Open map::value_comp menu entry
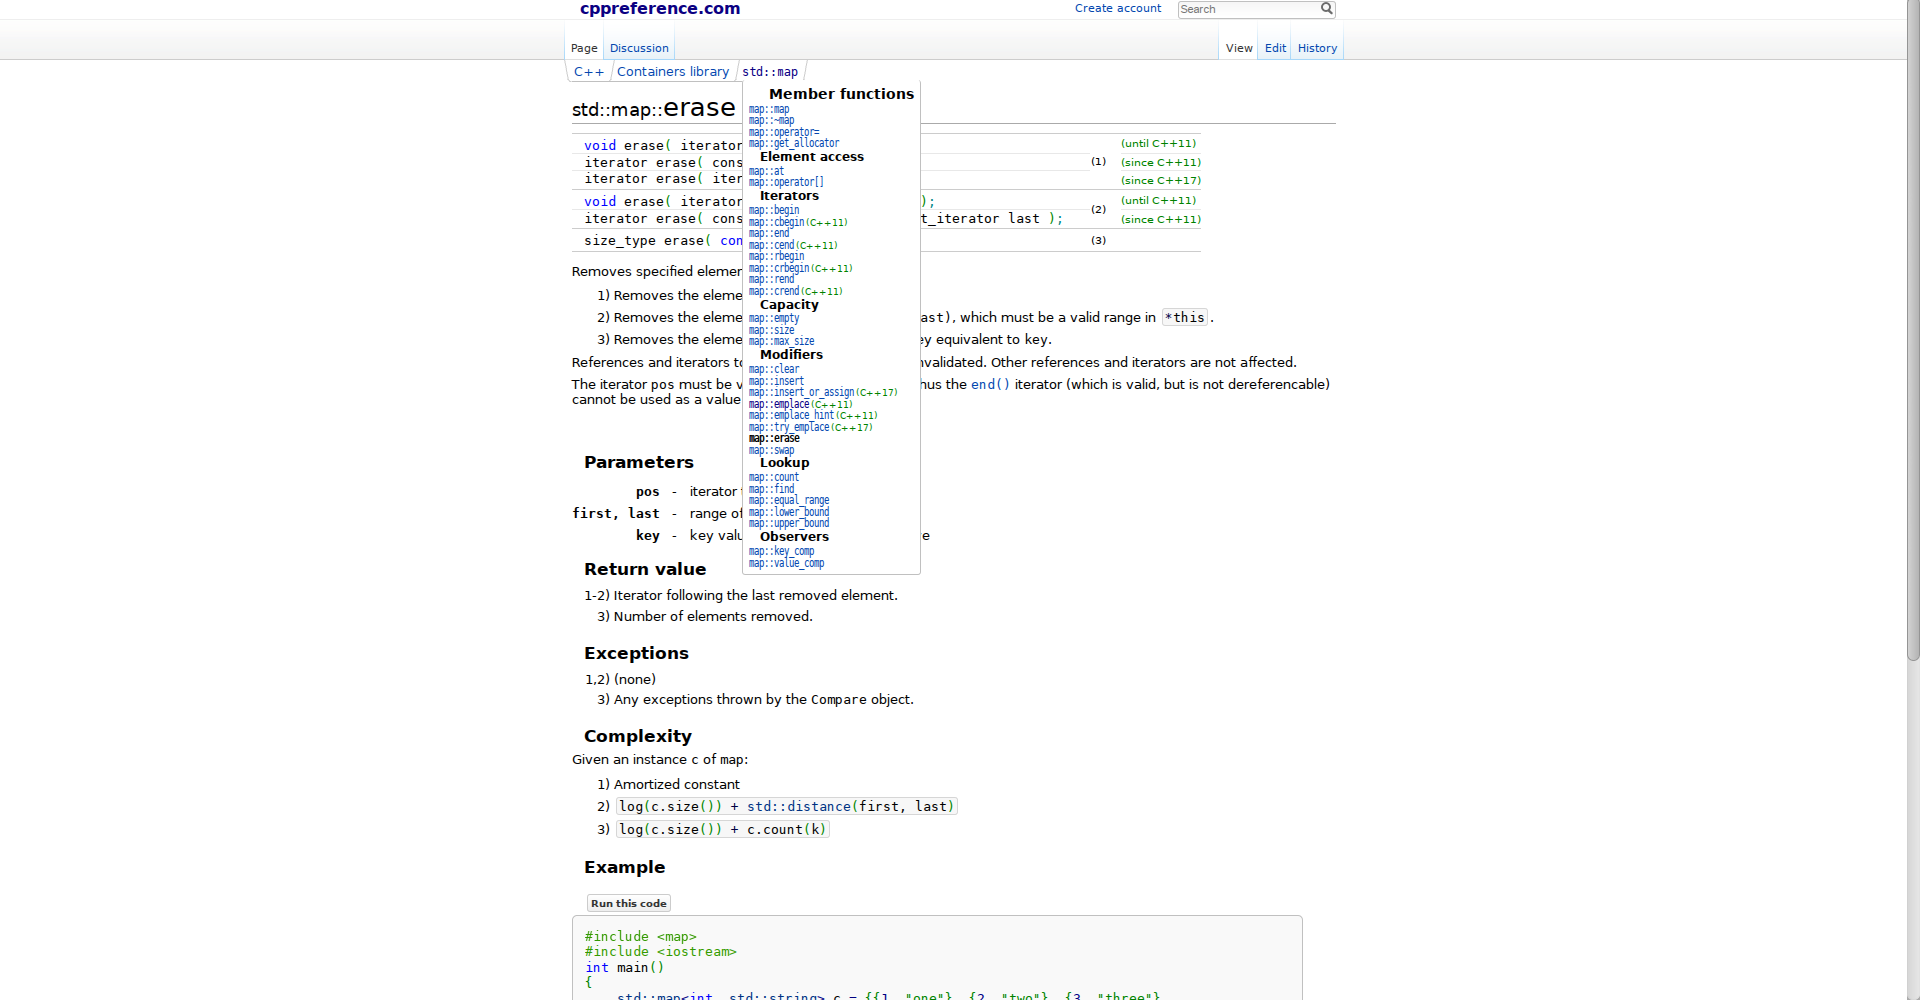The width and height of the screenshot is (1920, 1000). [x=786, y=563]
